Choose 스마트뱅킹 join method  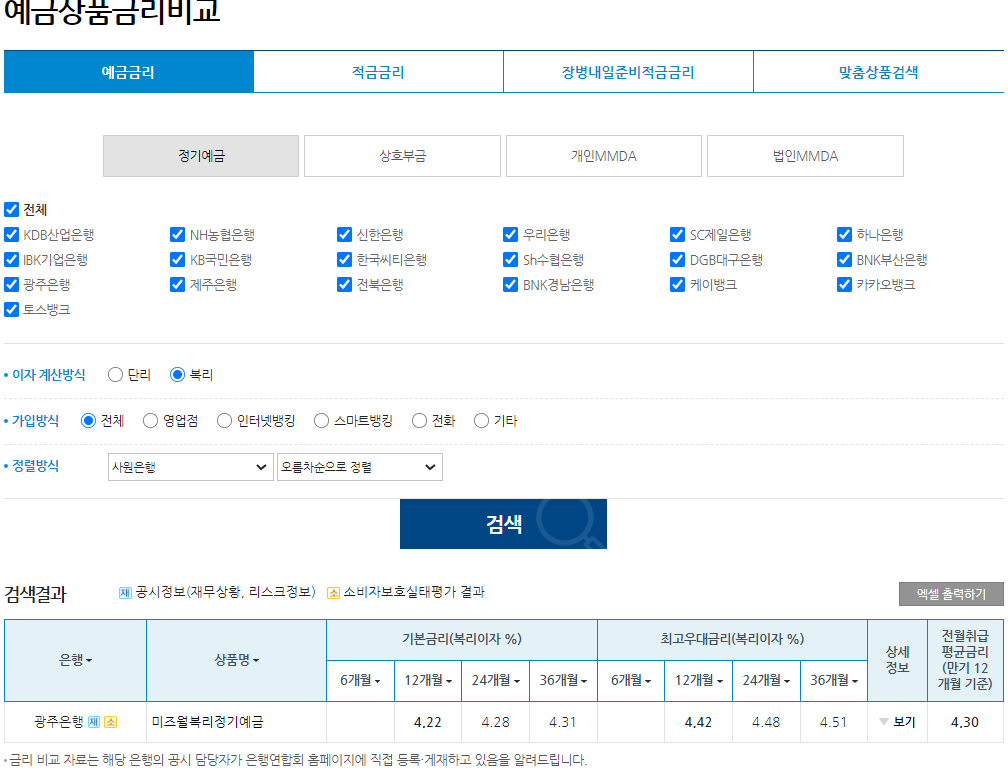321,421
